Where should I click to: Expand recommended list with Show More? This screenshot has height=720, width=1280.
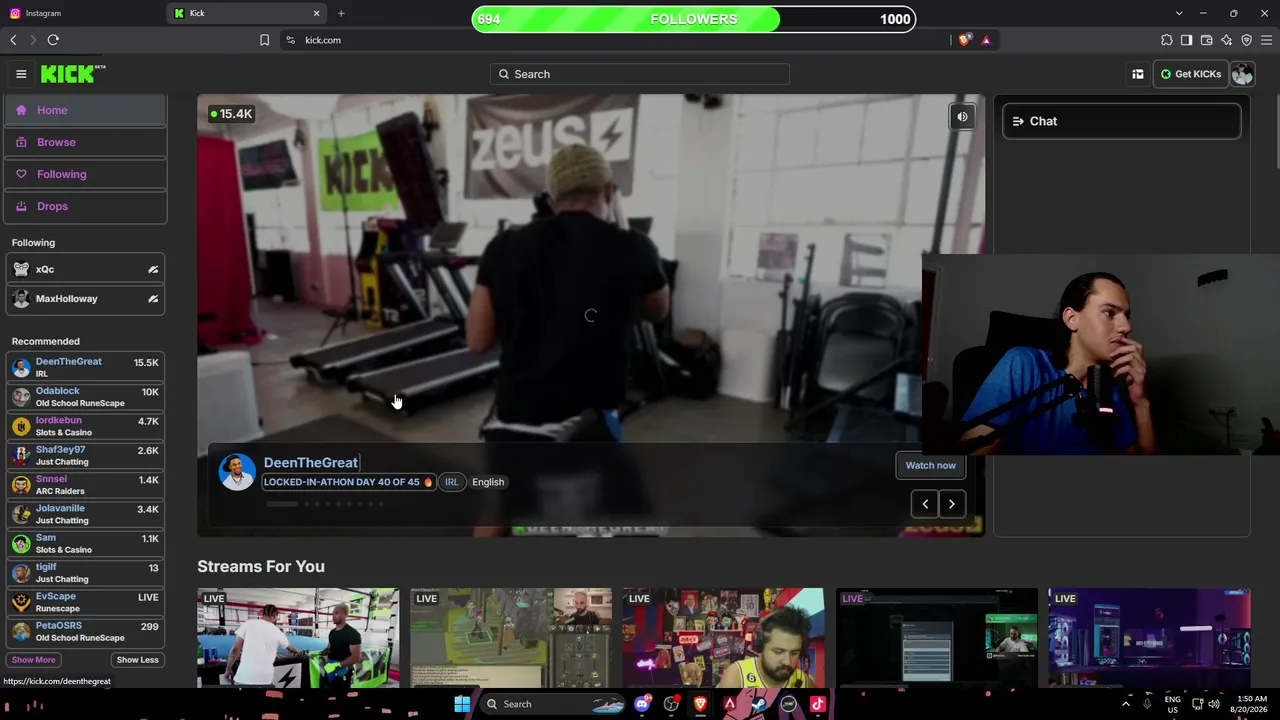(x=33, y=660)
